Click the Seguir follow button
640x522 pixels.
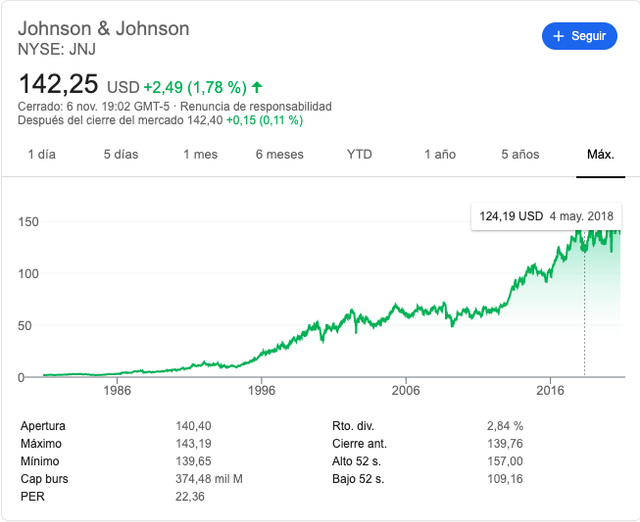[579, 36]
